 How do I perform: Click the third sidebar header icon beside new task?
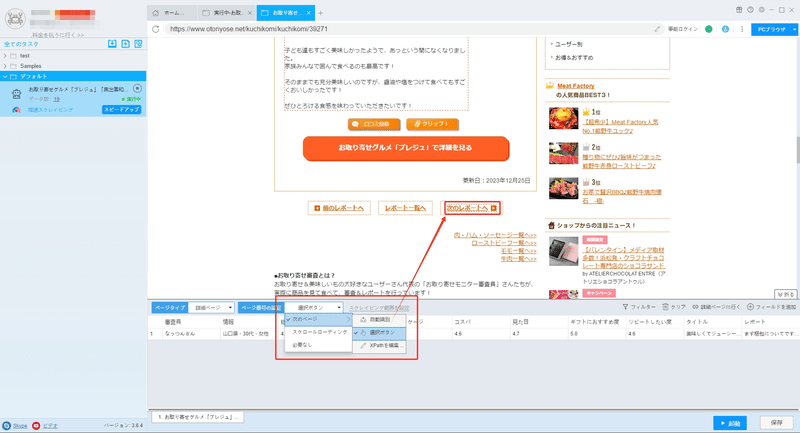coord(138,44)
